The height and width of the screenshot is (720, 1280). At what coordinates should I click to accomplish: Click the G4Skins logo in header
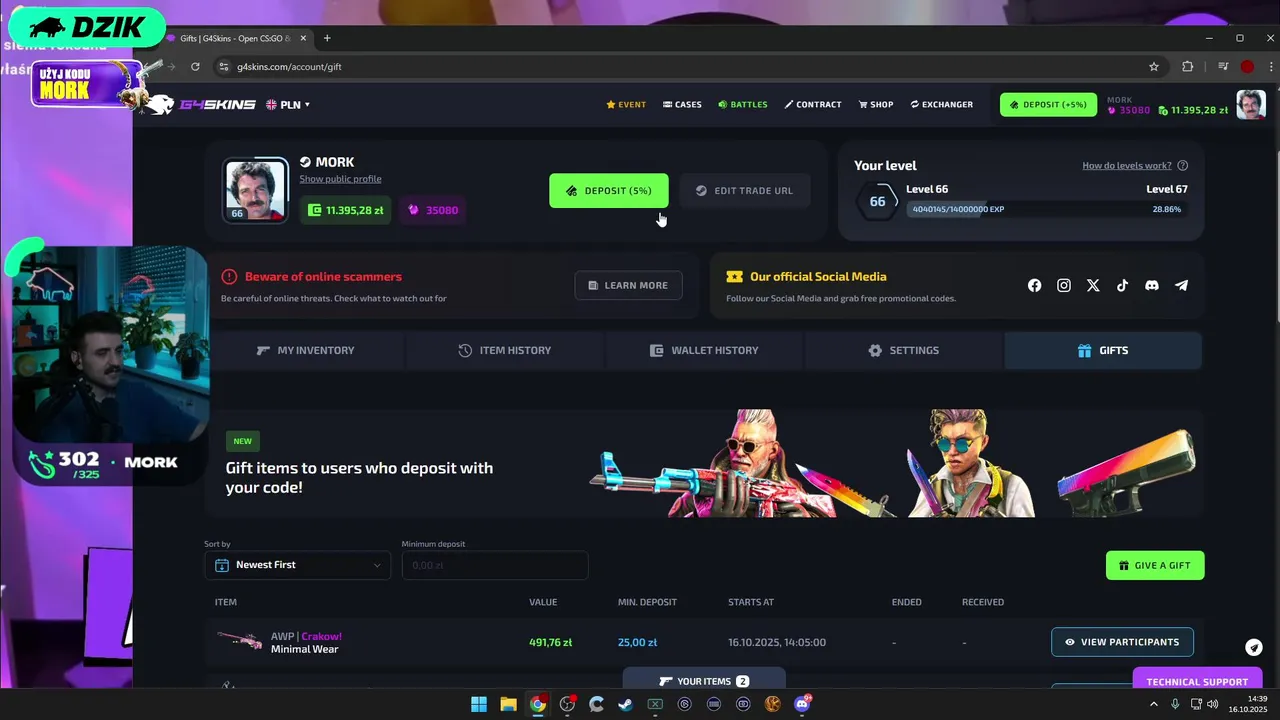point(203,104)
